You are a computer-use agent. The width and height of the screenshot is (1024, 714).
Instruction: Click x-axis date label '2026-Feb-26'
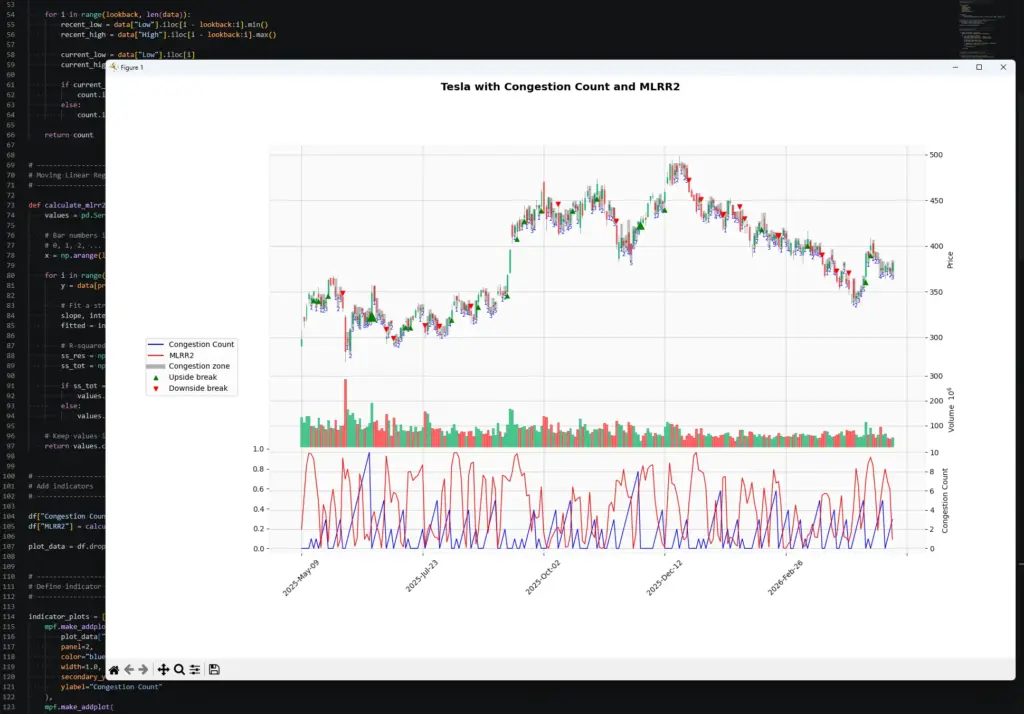click(786, 577)
